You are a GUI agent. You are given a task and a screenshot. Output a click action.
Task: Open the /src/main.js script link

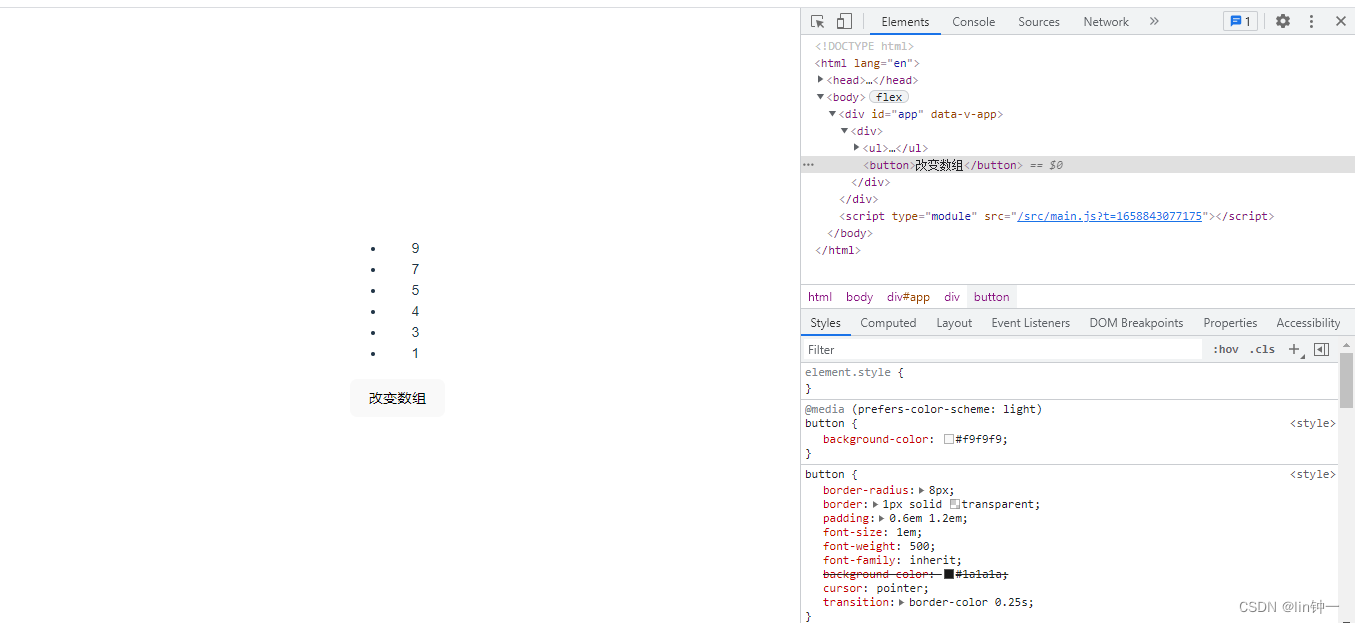[1109, 216]
